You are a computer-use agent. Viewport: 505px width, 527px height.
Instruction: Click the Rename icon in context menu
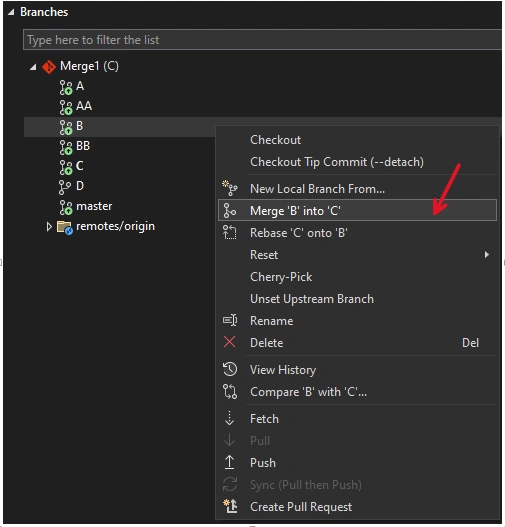pyautogui.click(x=230, y=320)
